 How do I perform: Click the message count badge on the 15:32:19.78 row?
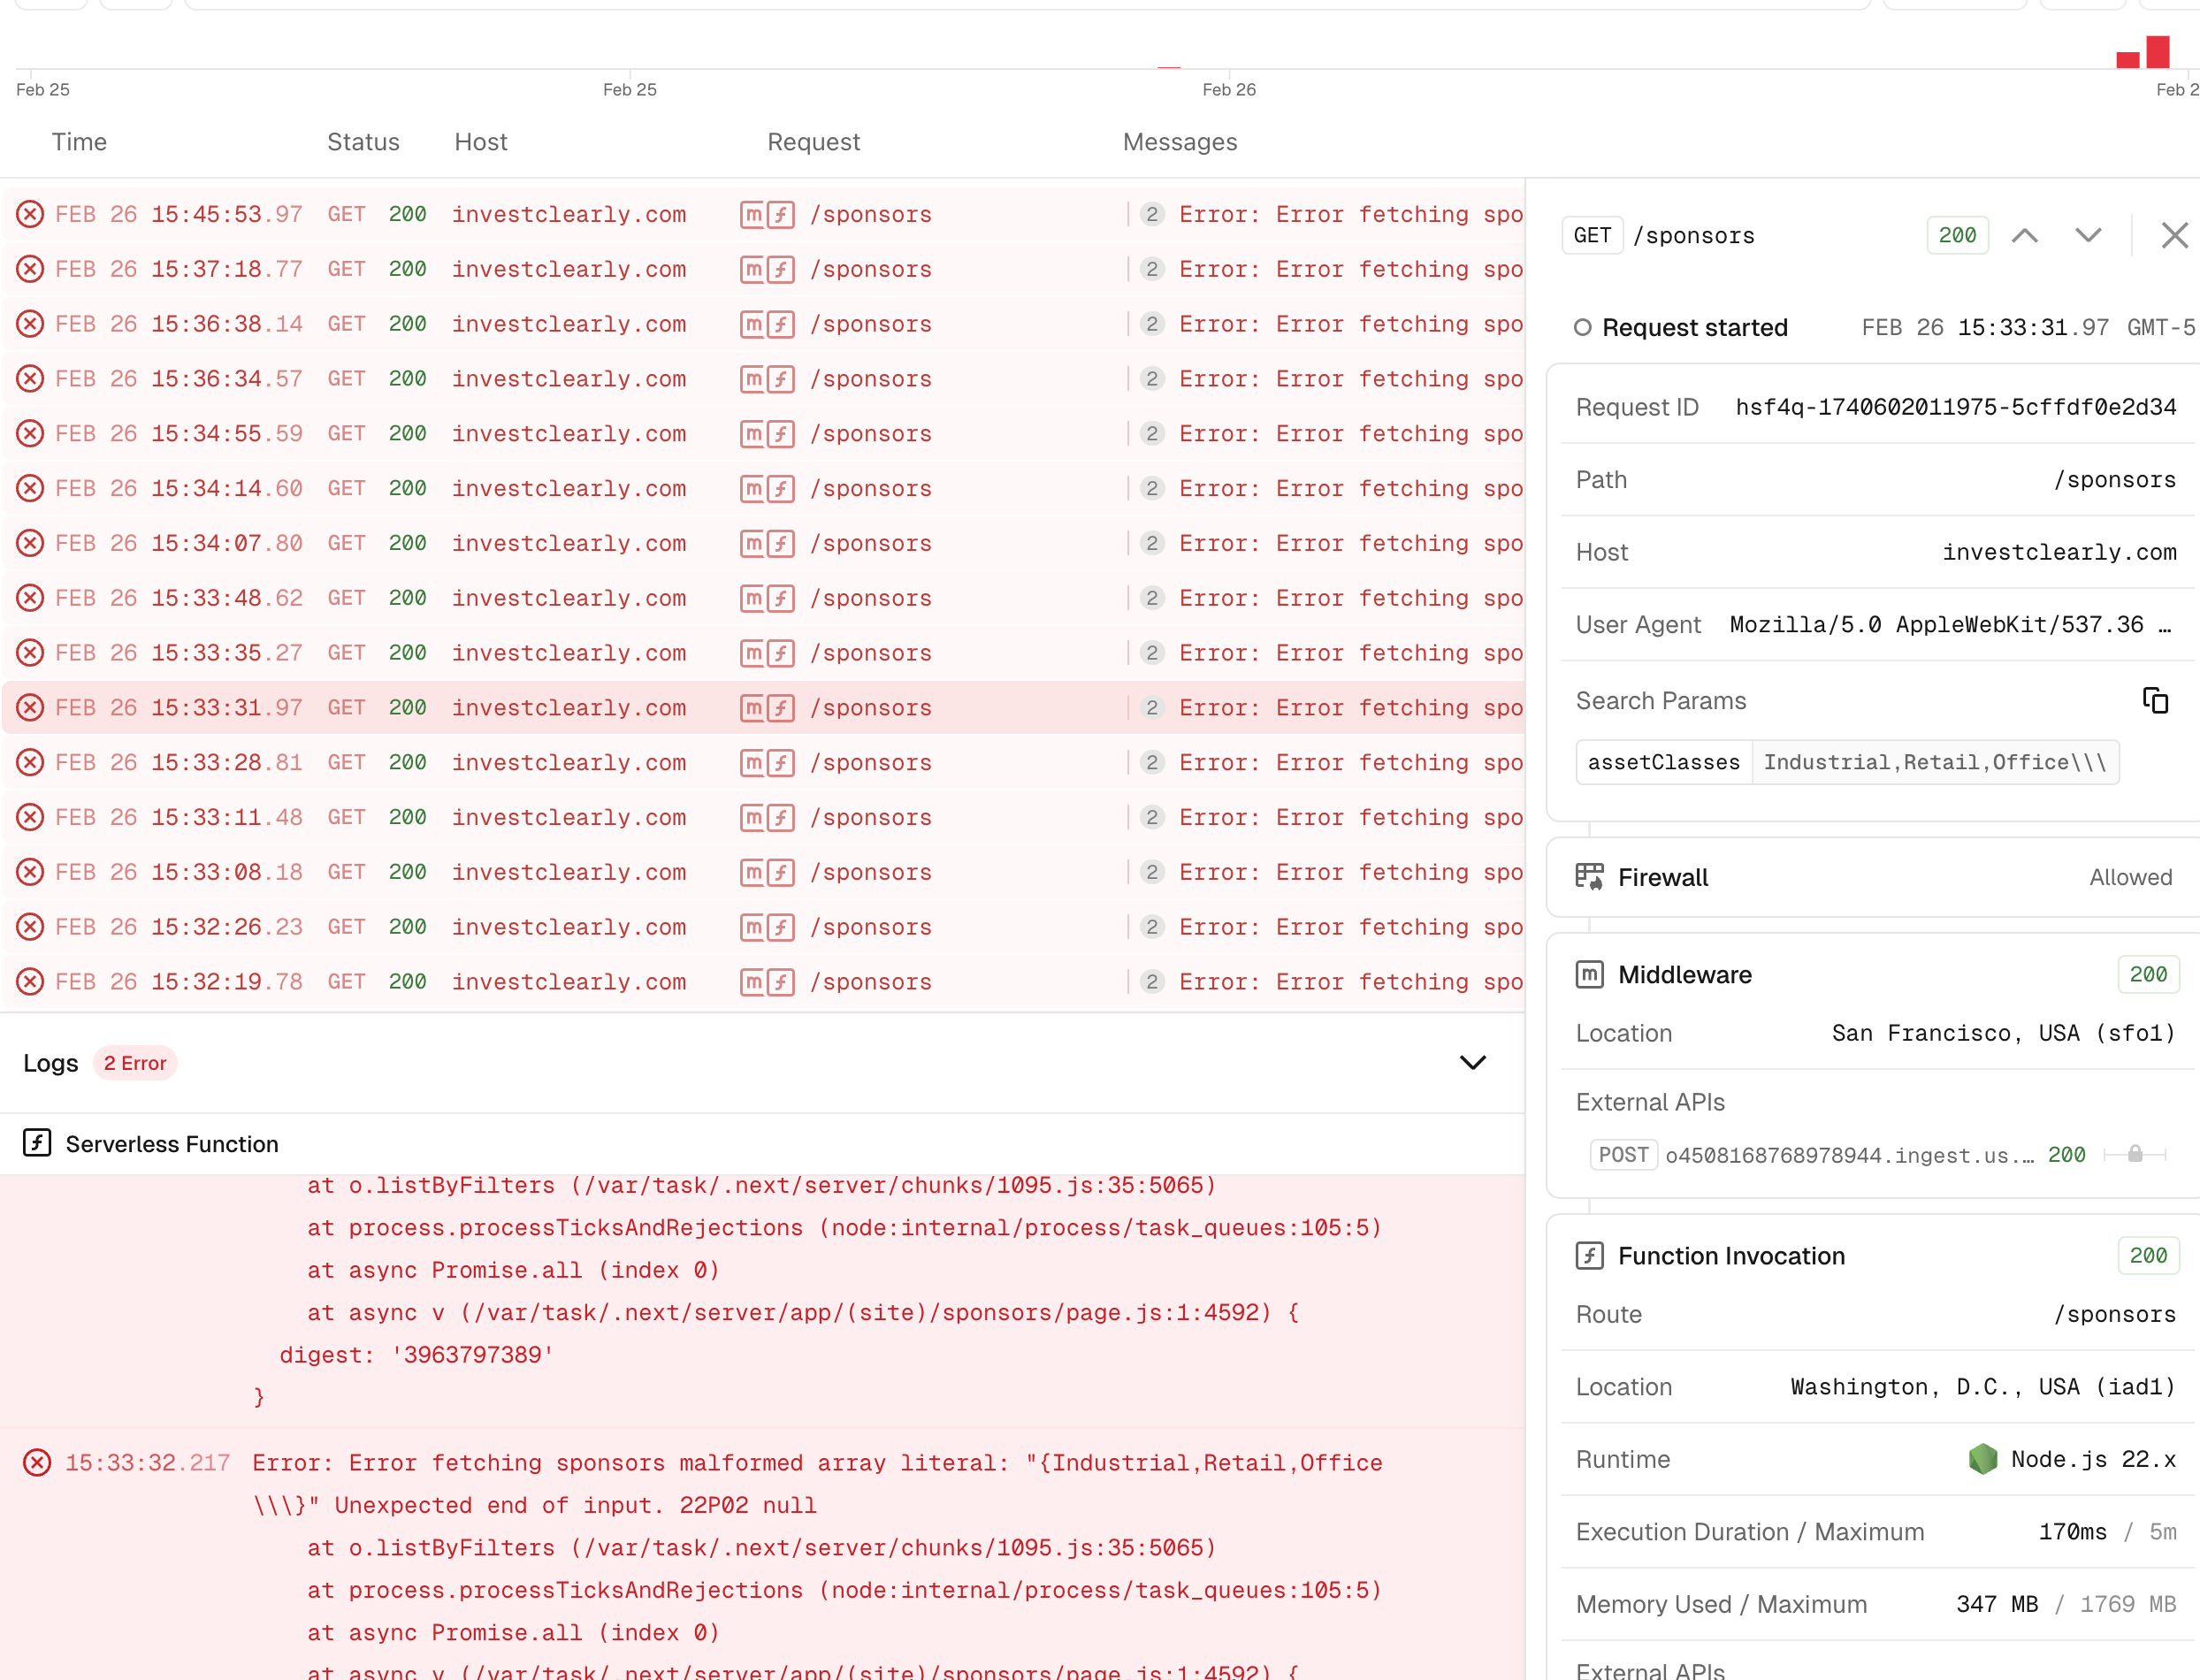pyautogui.click(x=1152, y=982)
